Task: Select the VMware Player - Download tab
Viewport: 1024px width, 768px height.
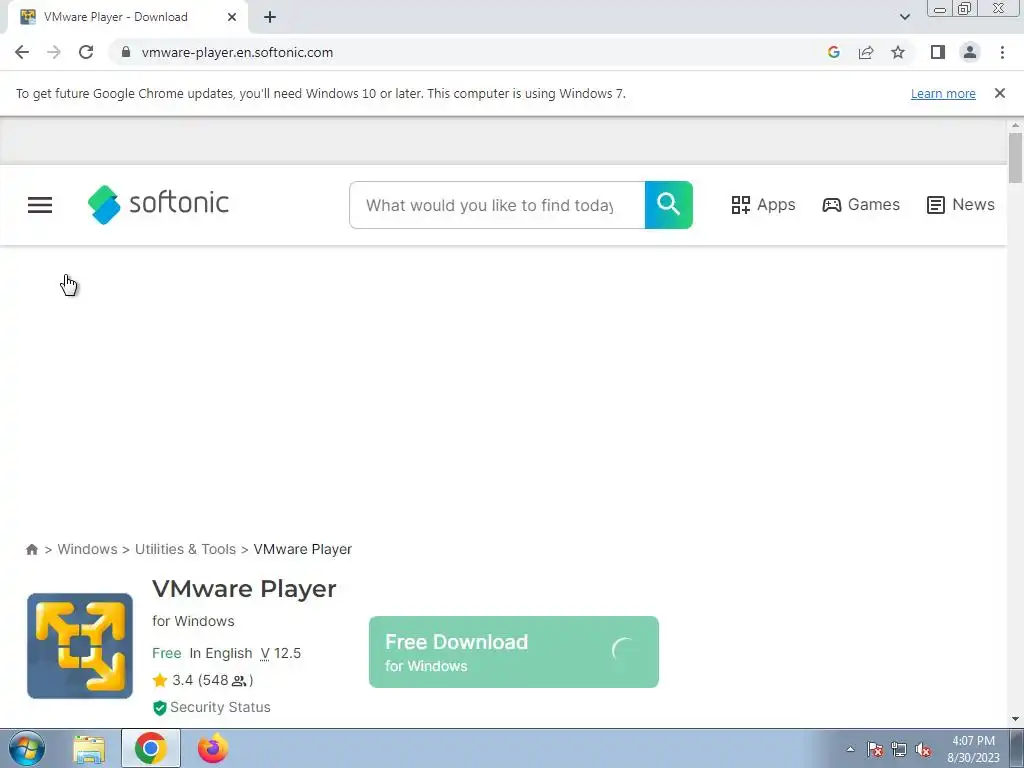Action: [x=128, y=17]
